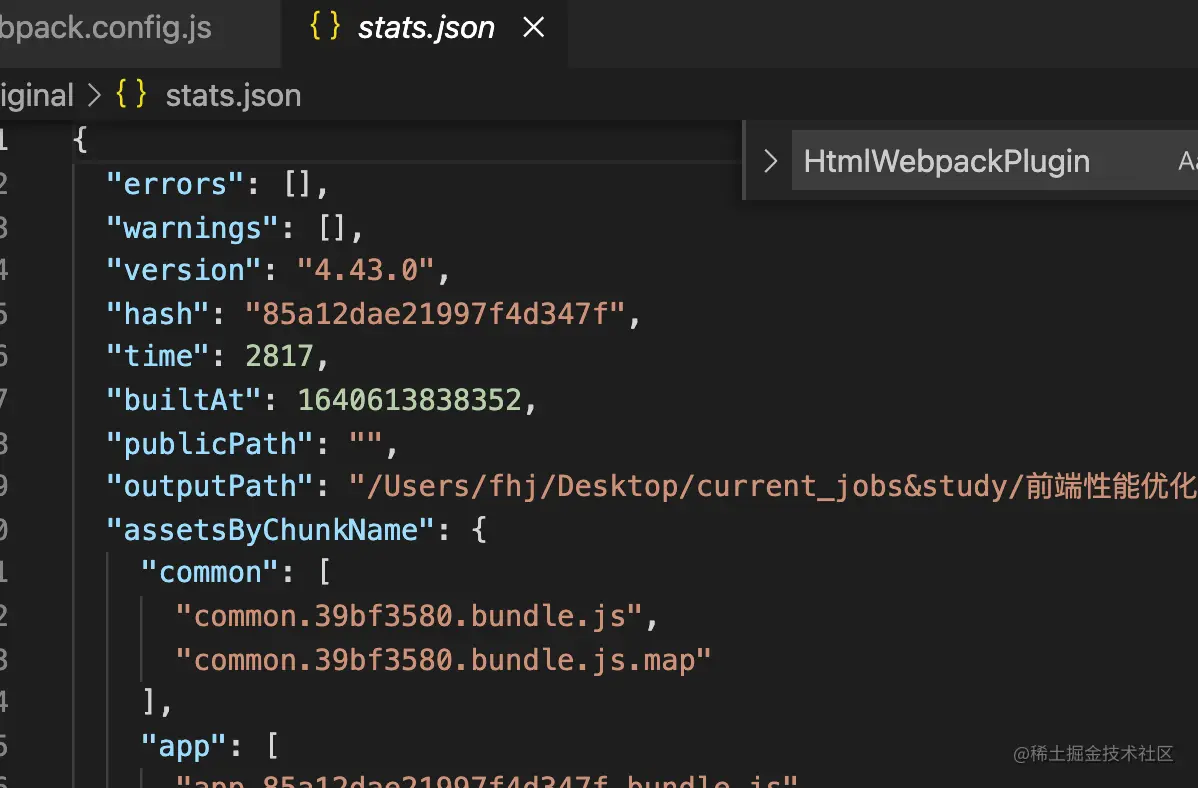1198x788 pixels.
Task: Select "common.39bf3580.bundle.js" string
Action: tap(410, 616)
